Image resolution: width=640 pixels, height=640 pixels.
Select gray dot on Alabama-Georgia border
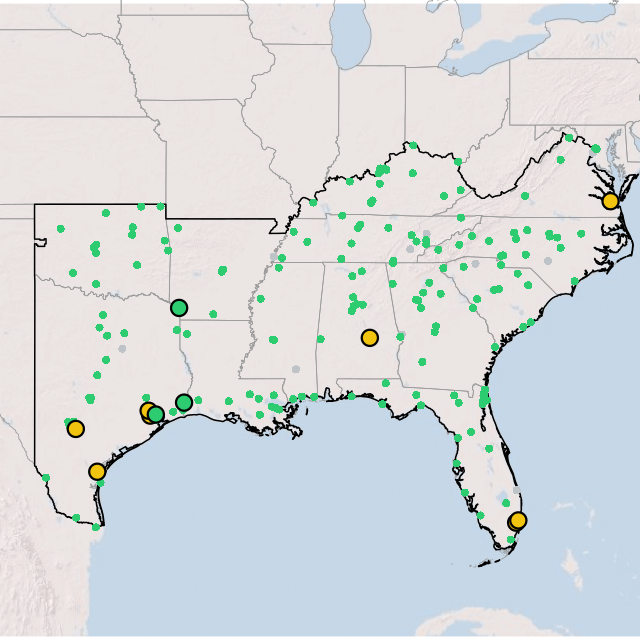point(402,334)
